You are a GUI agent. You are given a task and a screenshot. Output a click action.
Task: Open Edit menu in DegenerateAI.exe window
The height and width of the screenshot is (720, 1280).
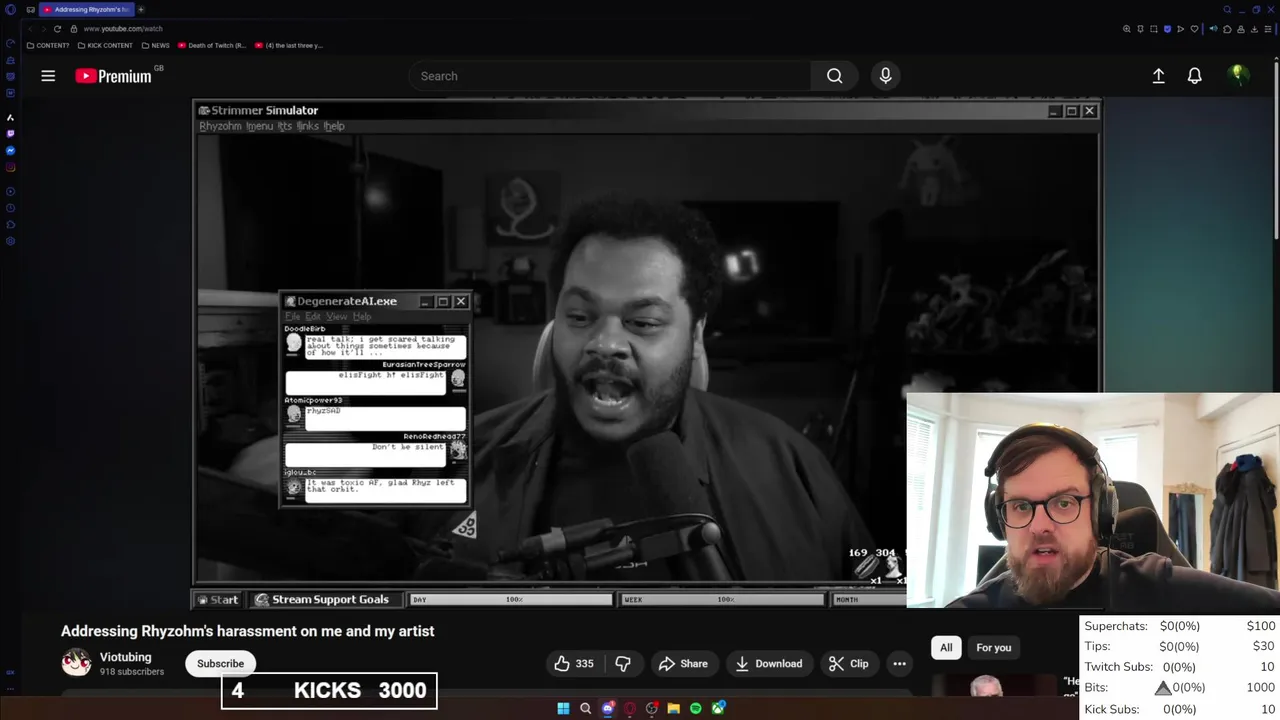click(x=313, y=316)
